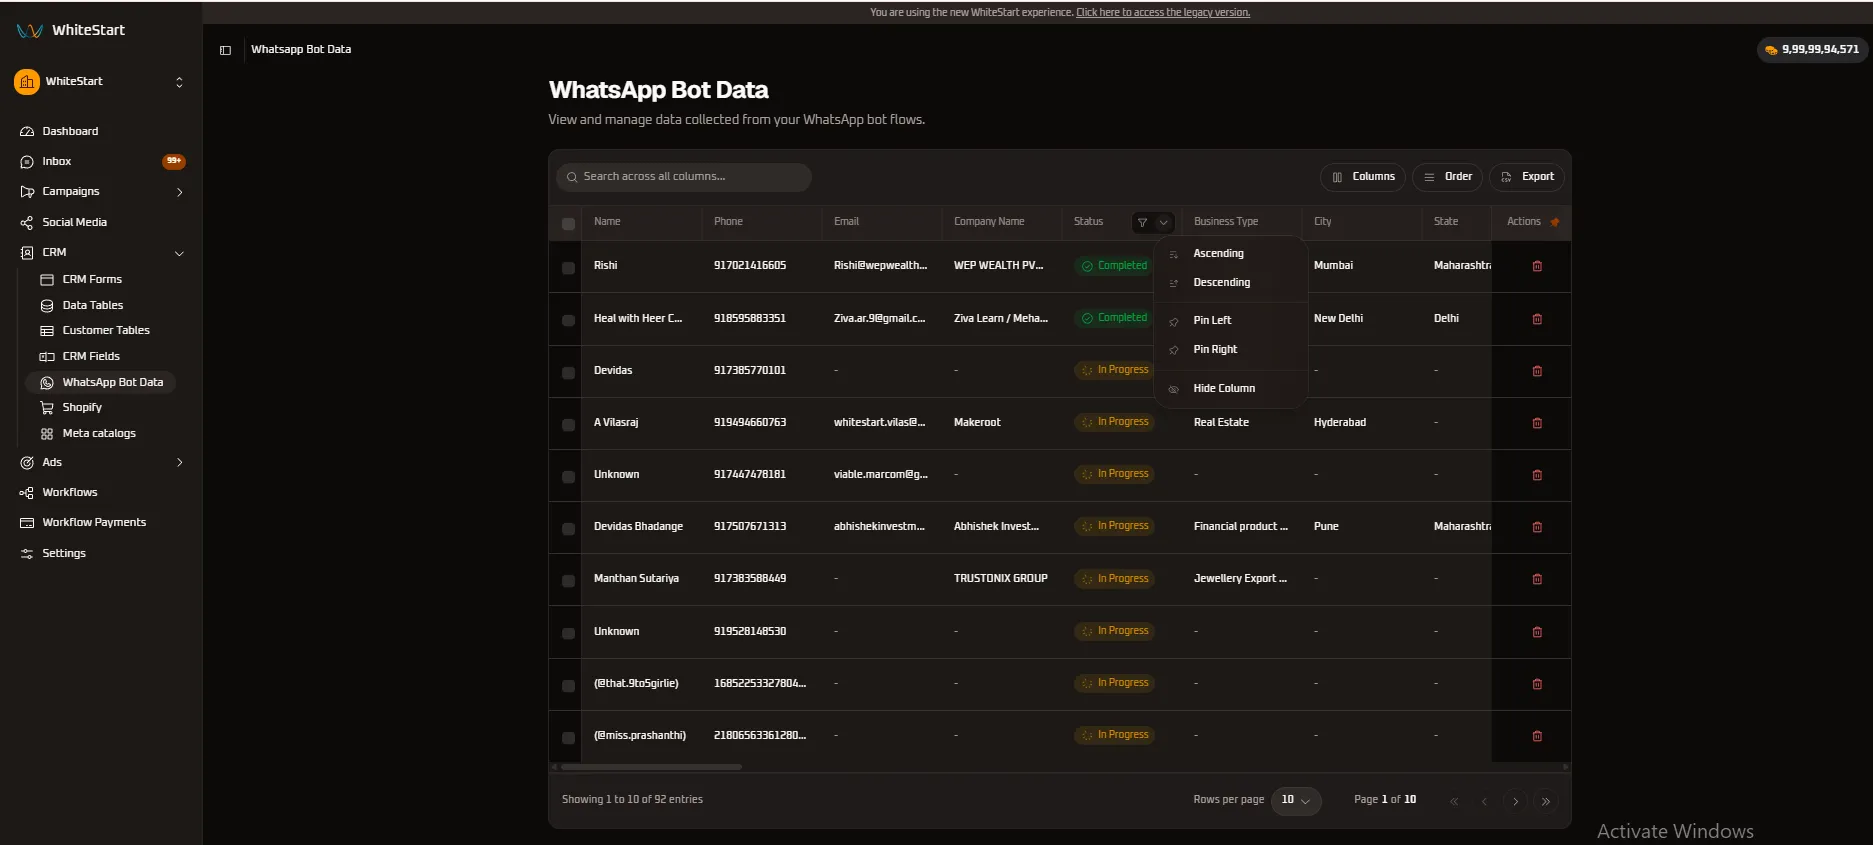This screenshot has width=1873, height=845.
Task: Open the Status column filter icon
Action: (1142, 222)
